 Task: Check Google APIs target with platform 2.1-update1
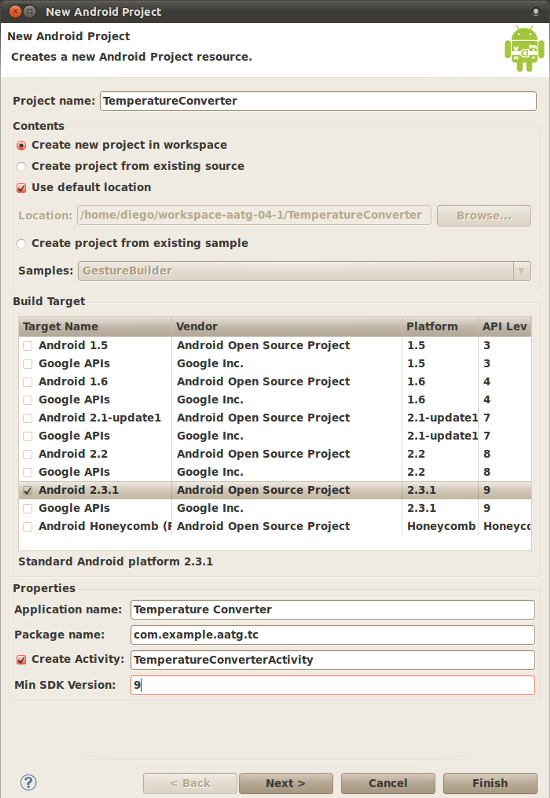click(x=27, y=437)
